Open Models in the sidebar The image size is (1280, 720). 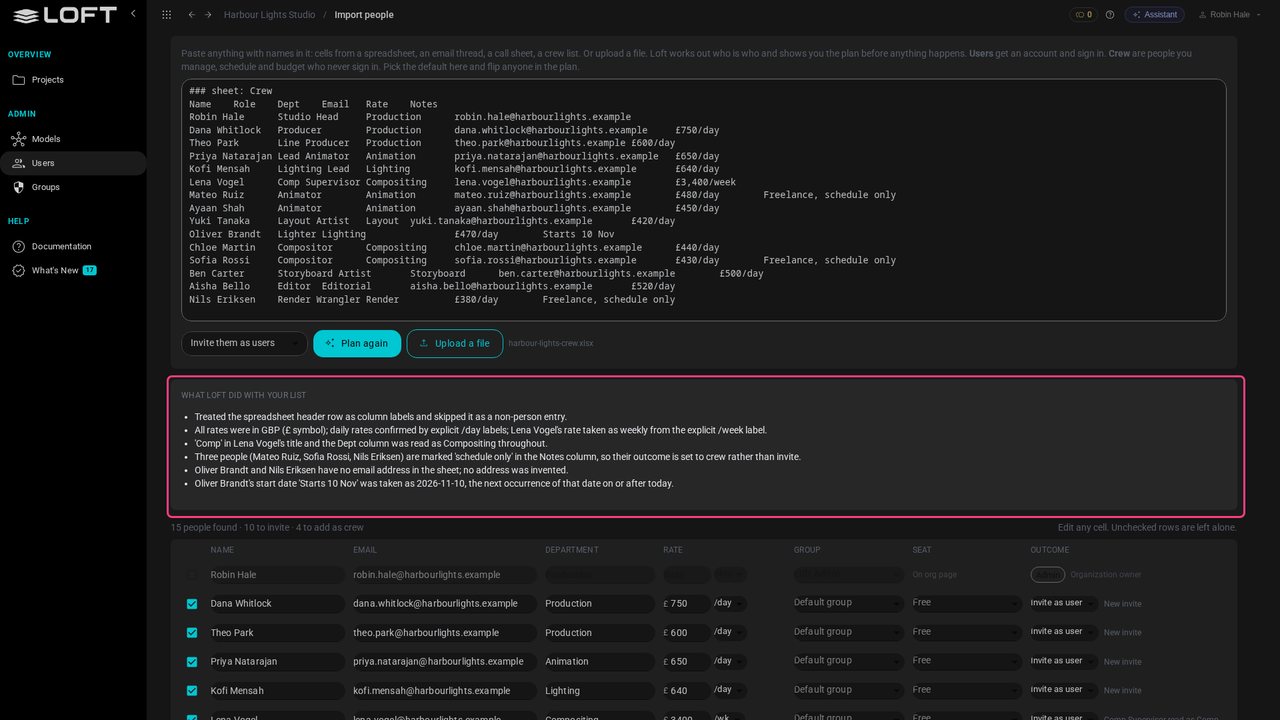[73, 139]
